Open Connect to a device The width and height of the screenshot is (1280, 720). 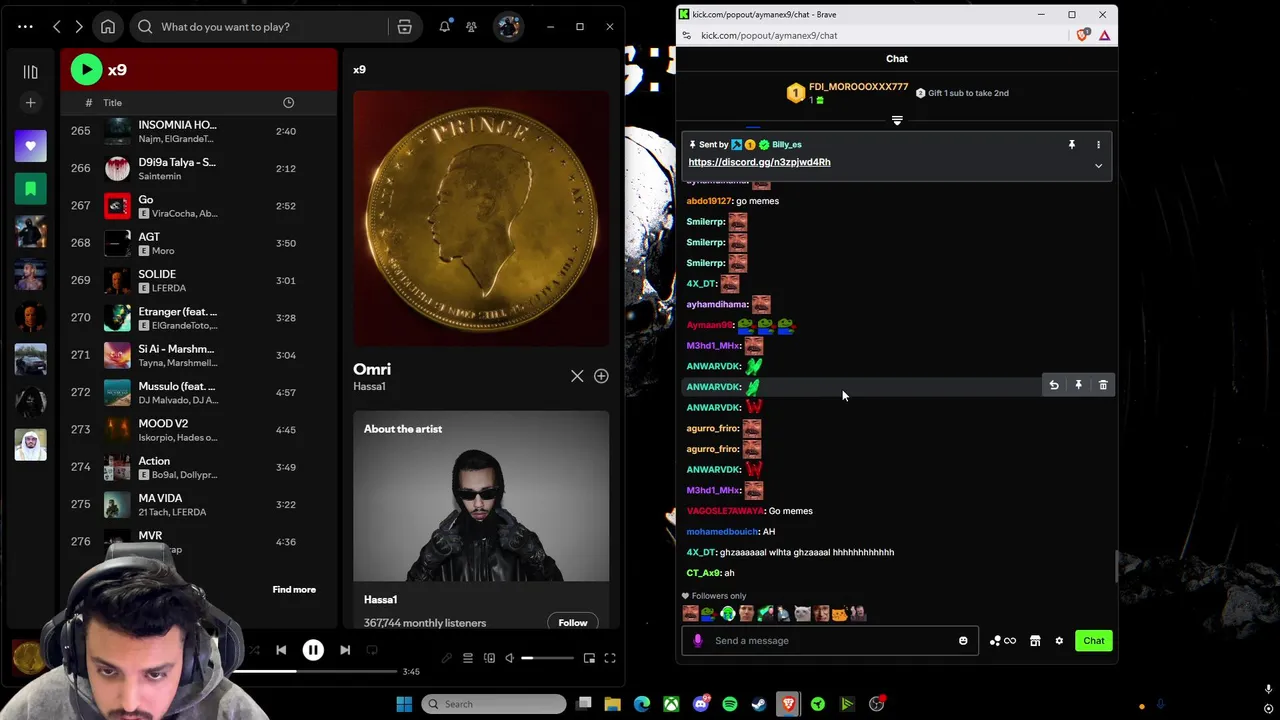[x=489, y=658]
